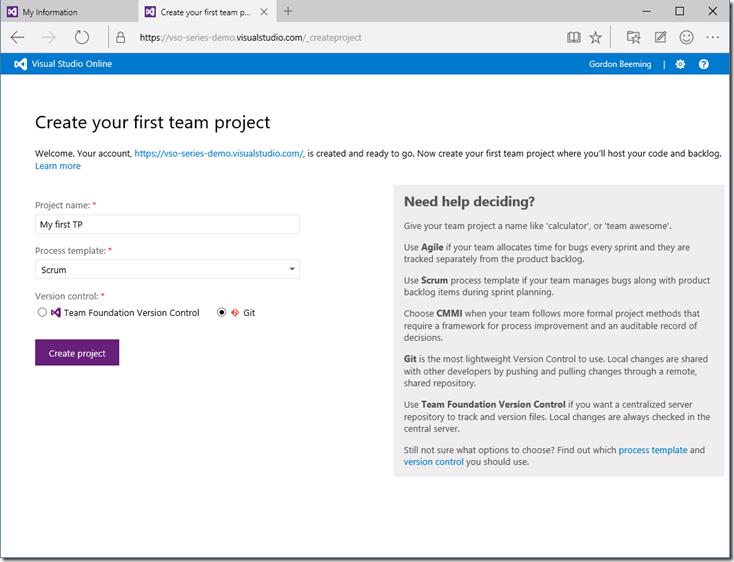Click the Gordon Beeming user name
This screenshot has width=734, height=562.
coord(620,64)
